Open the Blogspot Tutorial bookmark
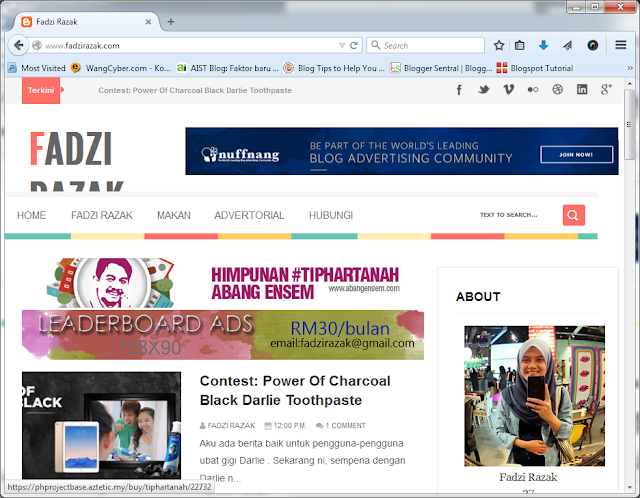 click(x=535, y=68)
